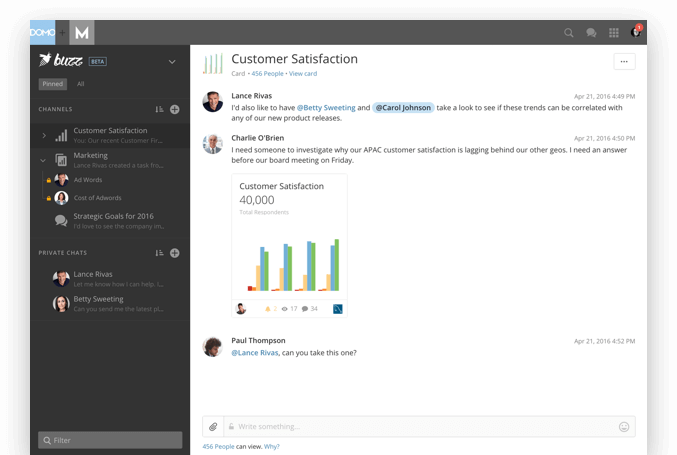Click Charlie O'Brien's avatar
677x455 pixels.
pos(213,144)
